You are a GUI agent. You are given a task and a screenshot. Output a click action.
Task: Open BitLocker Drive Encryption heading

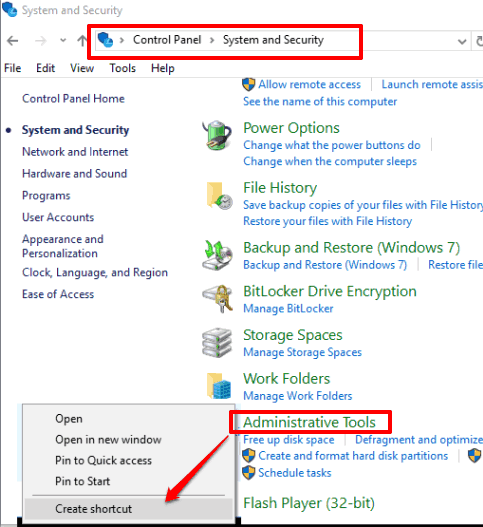pos(330,291)
